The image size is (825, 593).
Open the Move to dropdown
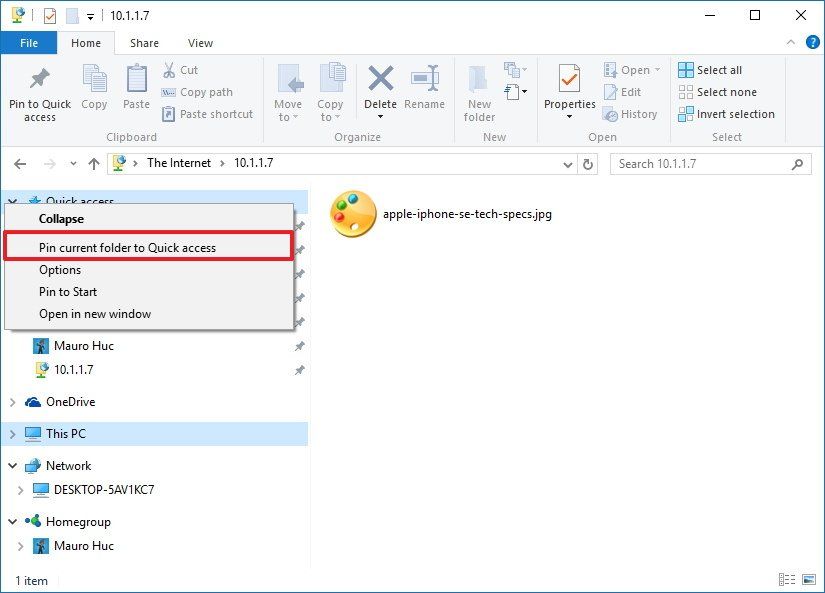pos(288,90)
